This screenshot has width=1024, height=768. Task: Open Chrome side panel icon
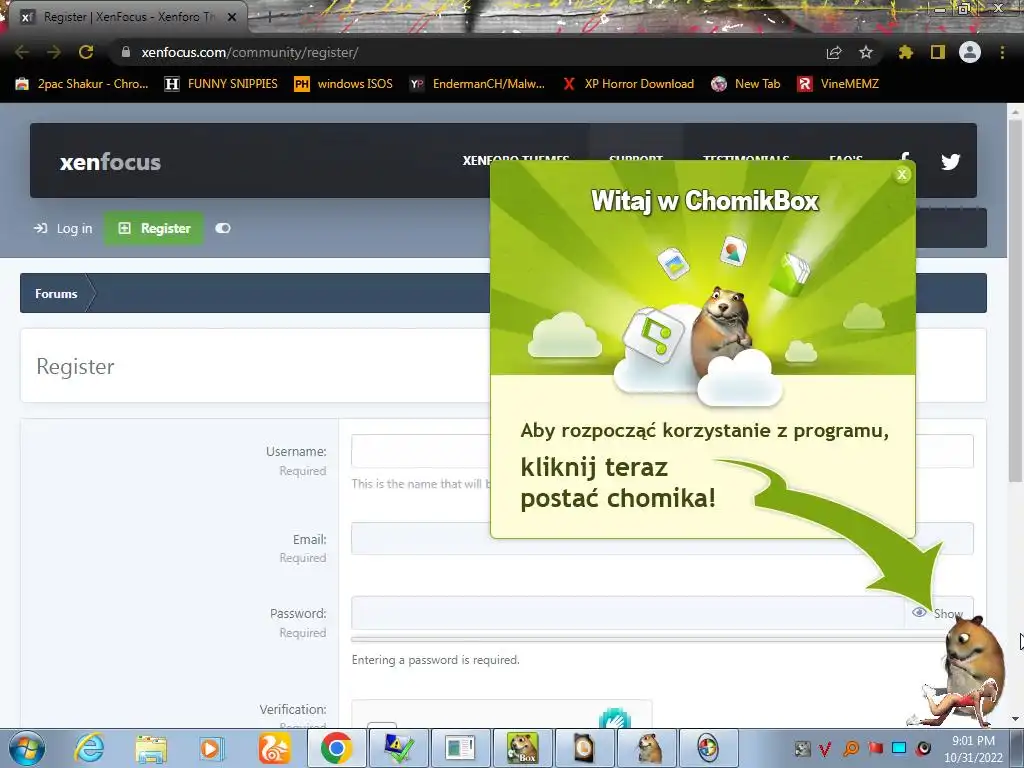(x=938, y=52)
